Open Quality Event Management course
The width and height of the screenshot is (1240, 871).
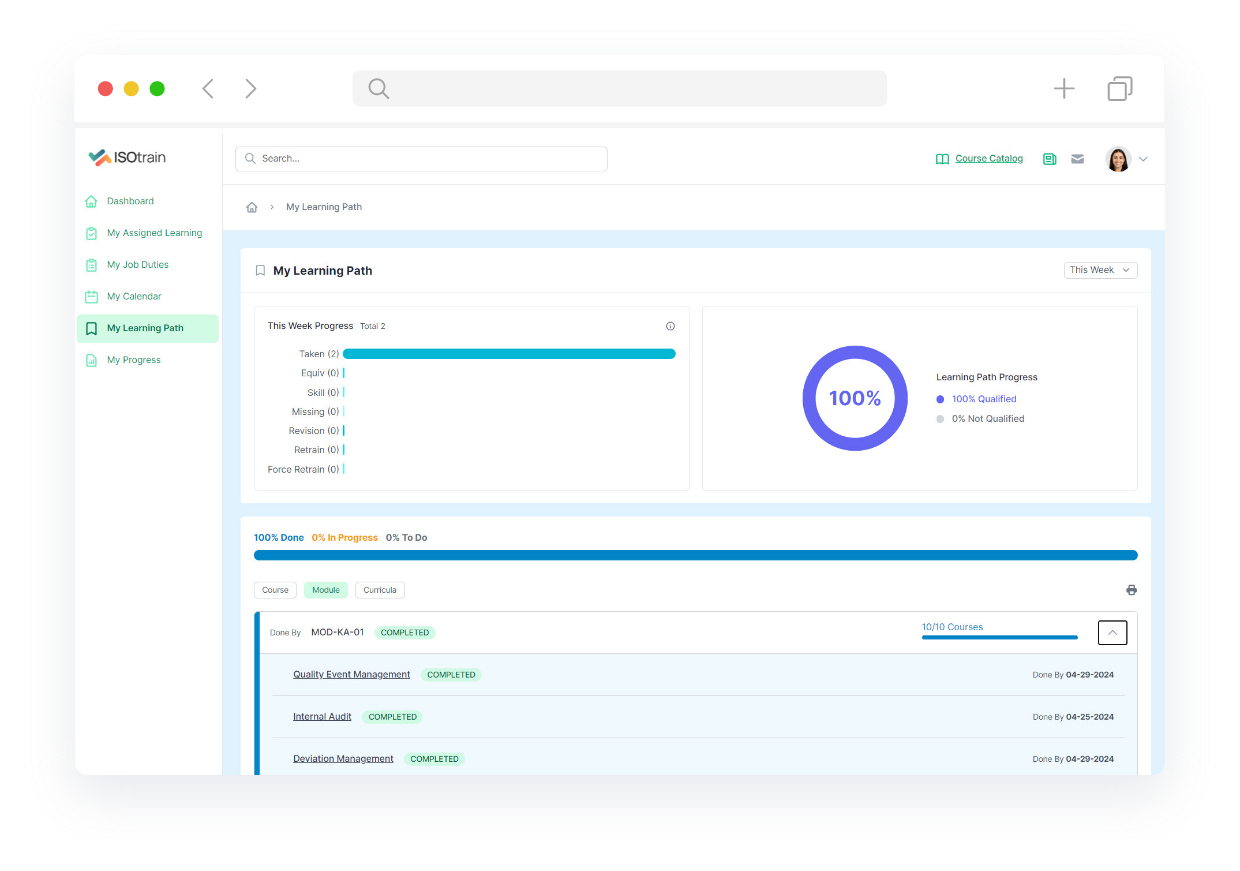click(x=351, y=675)
